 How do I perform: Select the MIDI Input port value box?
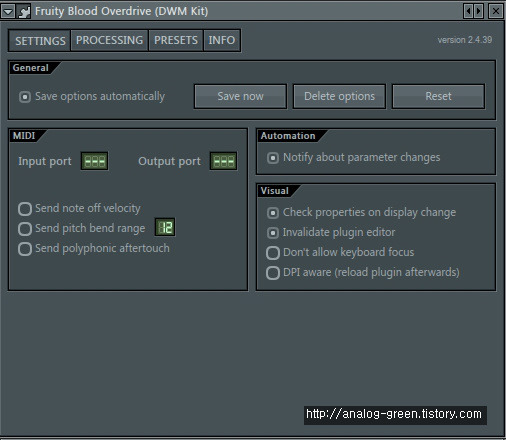(94, 161)
